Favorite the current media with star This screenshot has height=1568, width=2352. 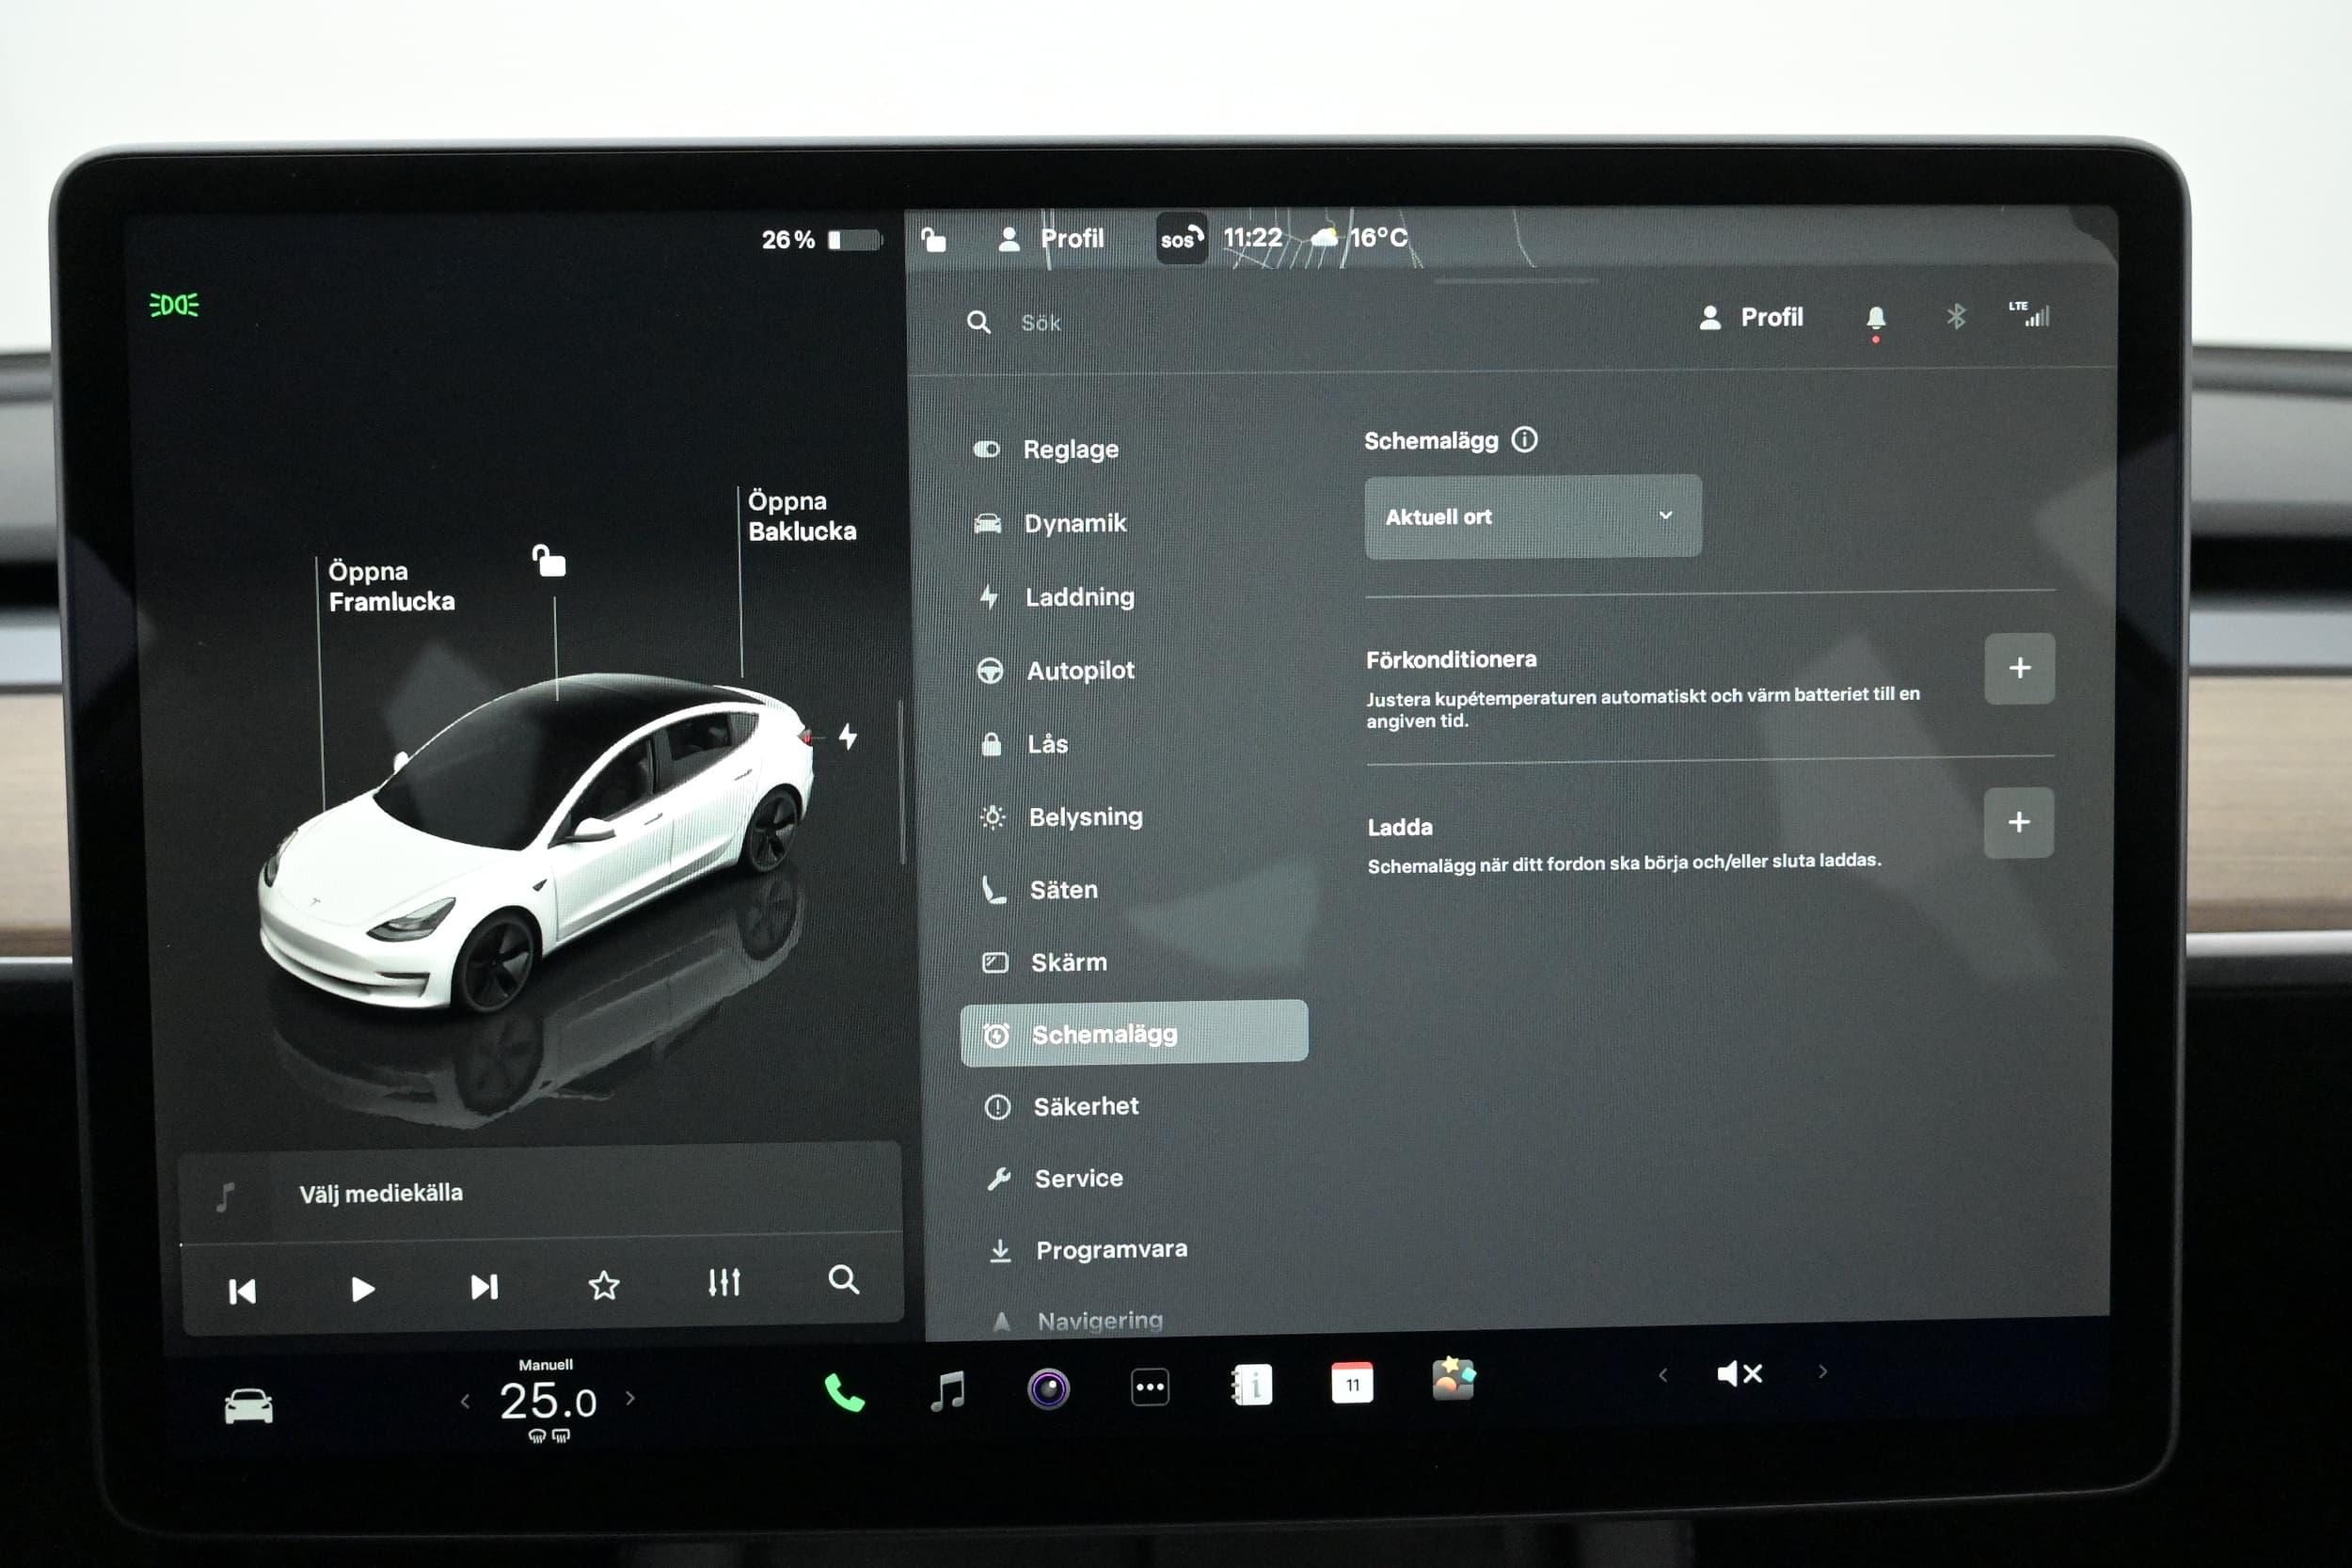click(x=604, y=1285)
